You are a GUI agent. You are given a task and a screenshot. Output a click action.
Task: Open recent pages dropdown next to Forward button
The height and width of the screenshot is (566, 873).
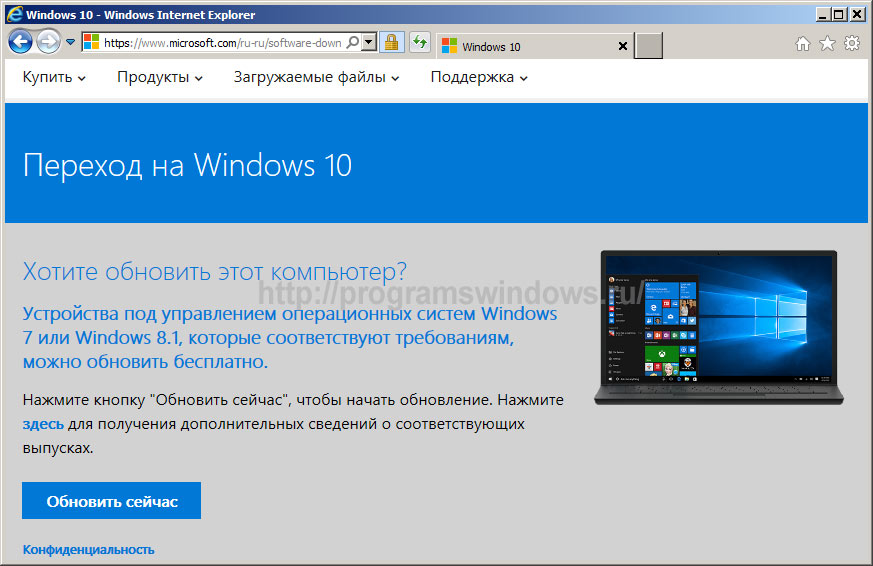70,42
